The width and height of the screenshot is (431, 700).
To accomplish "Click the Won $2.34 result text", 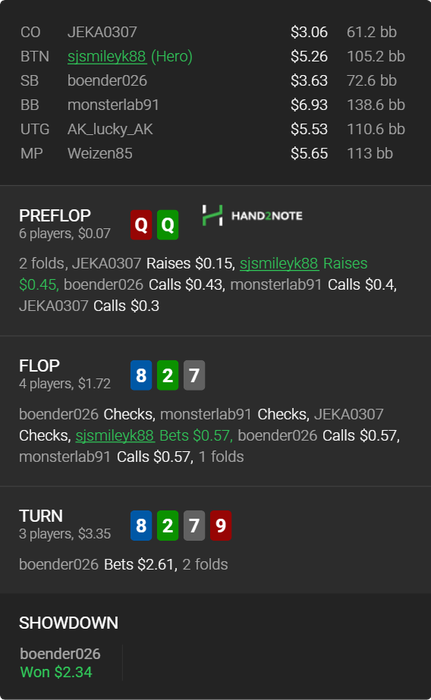I will pos(56,672).
